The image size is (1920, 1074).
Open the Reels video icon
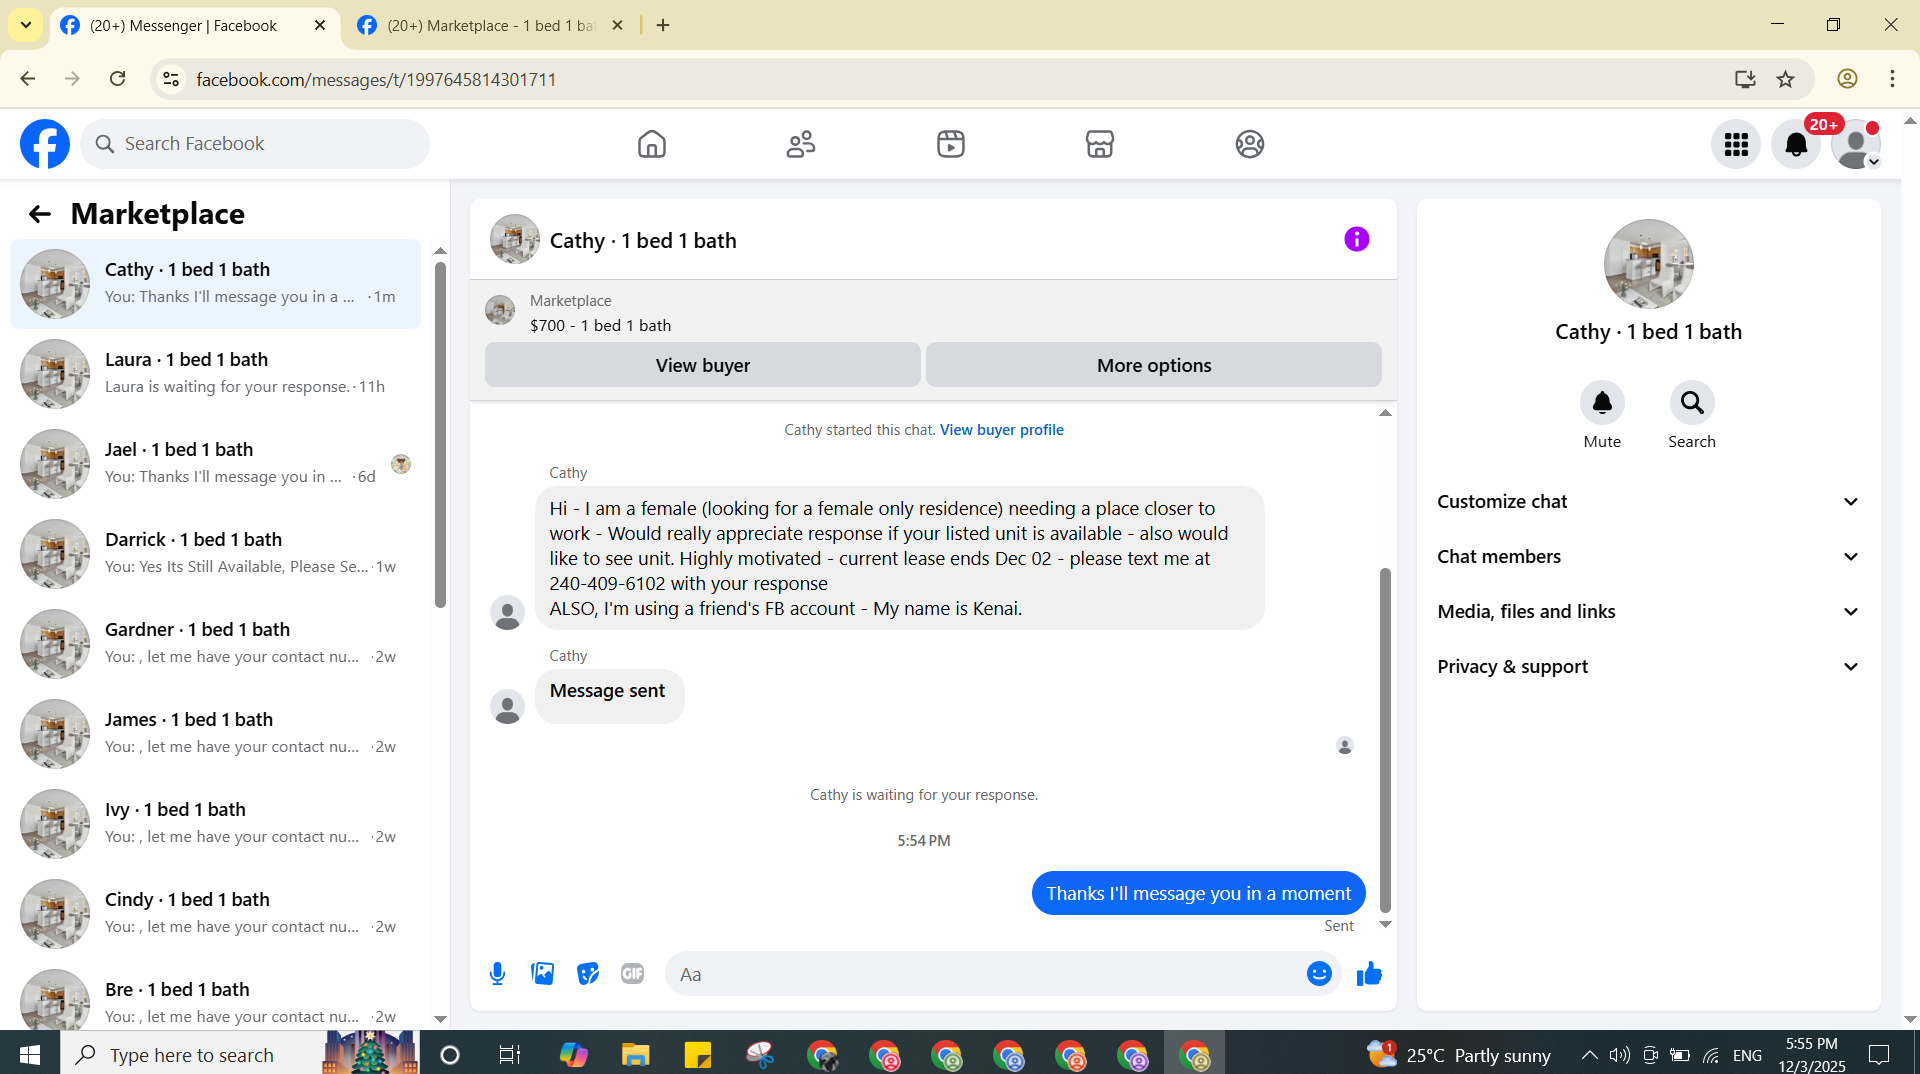[951, 144]
